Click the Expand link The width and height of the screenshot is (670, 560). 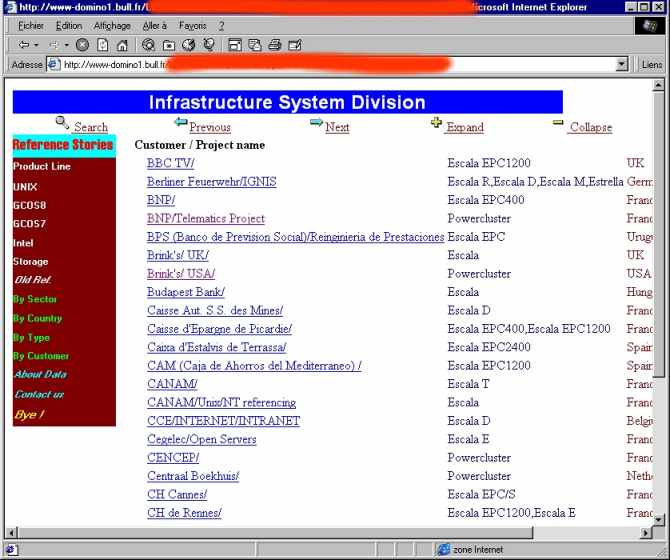pos(465,127)
